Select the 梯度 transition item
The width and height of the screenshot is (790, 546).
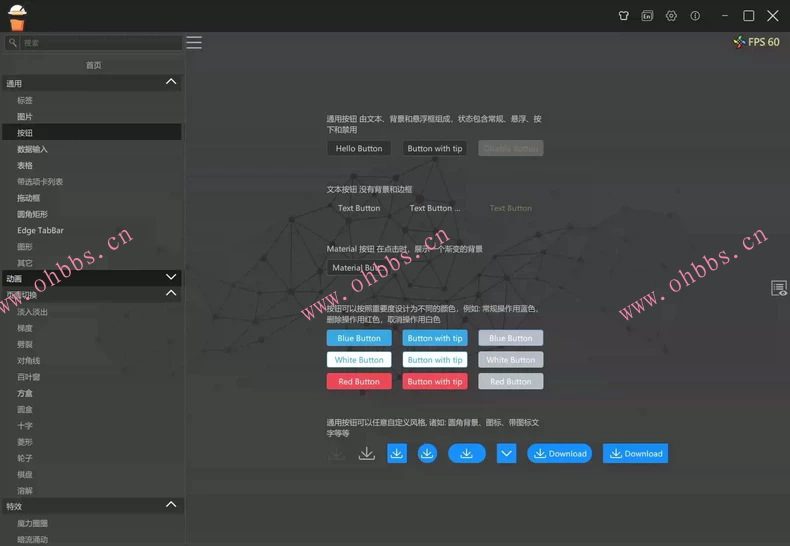(x=92, y=328)
